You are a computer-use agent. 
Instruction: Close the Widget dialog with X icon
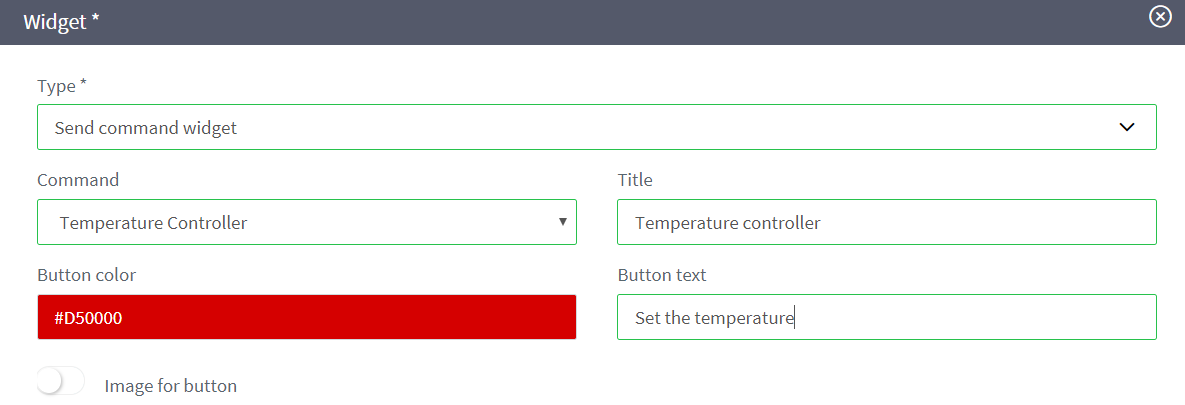coord(1160,17)
